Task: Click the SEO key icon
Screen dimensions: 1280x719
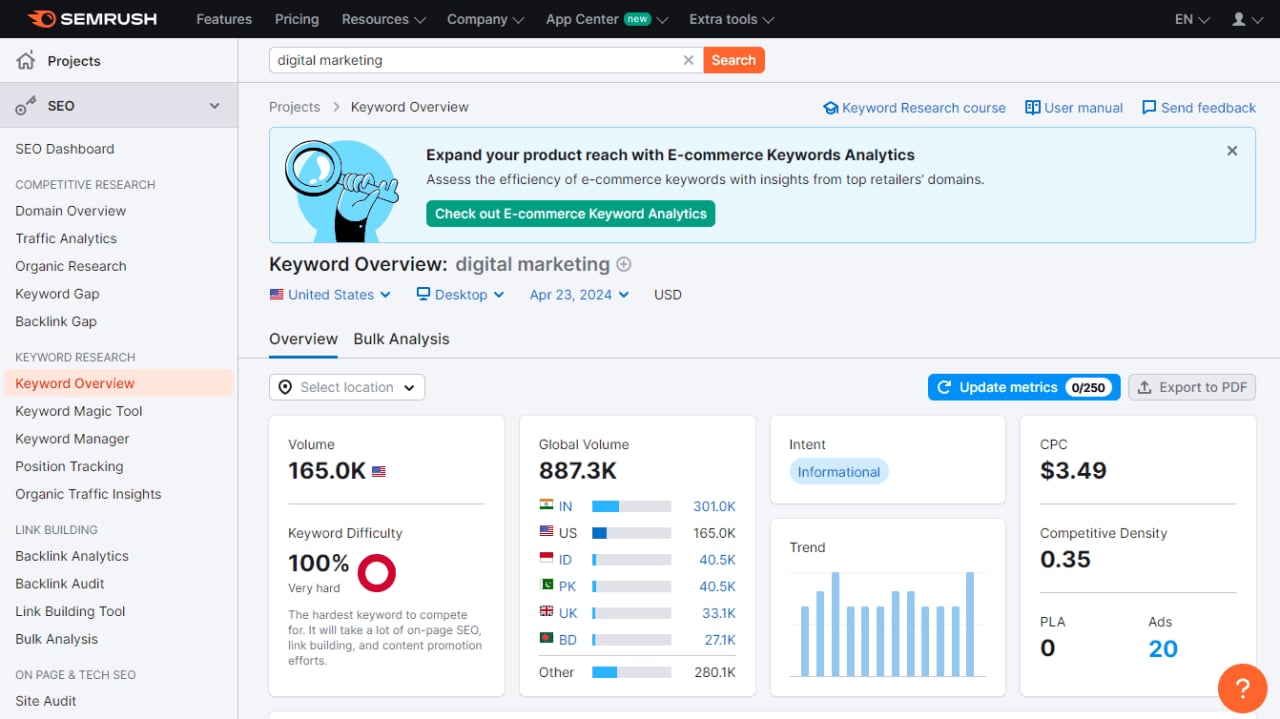Action: click(x=26, y=106)
